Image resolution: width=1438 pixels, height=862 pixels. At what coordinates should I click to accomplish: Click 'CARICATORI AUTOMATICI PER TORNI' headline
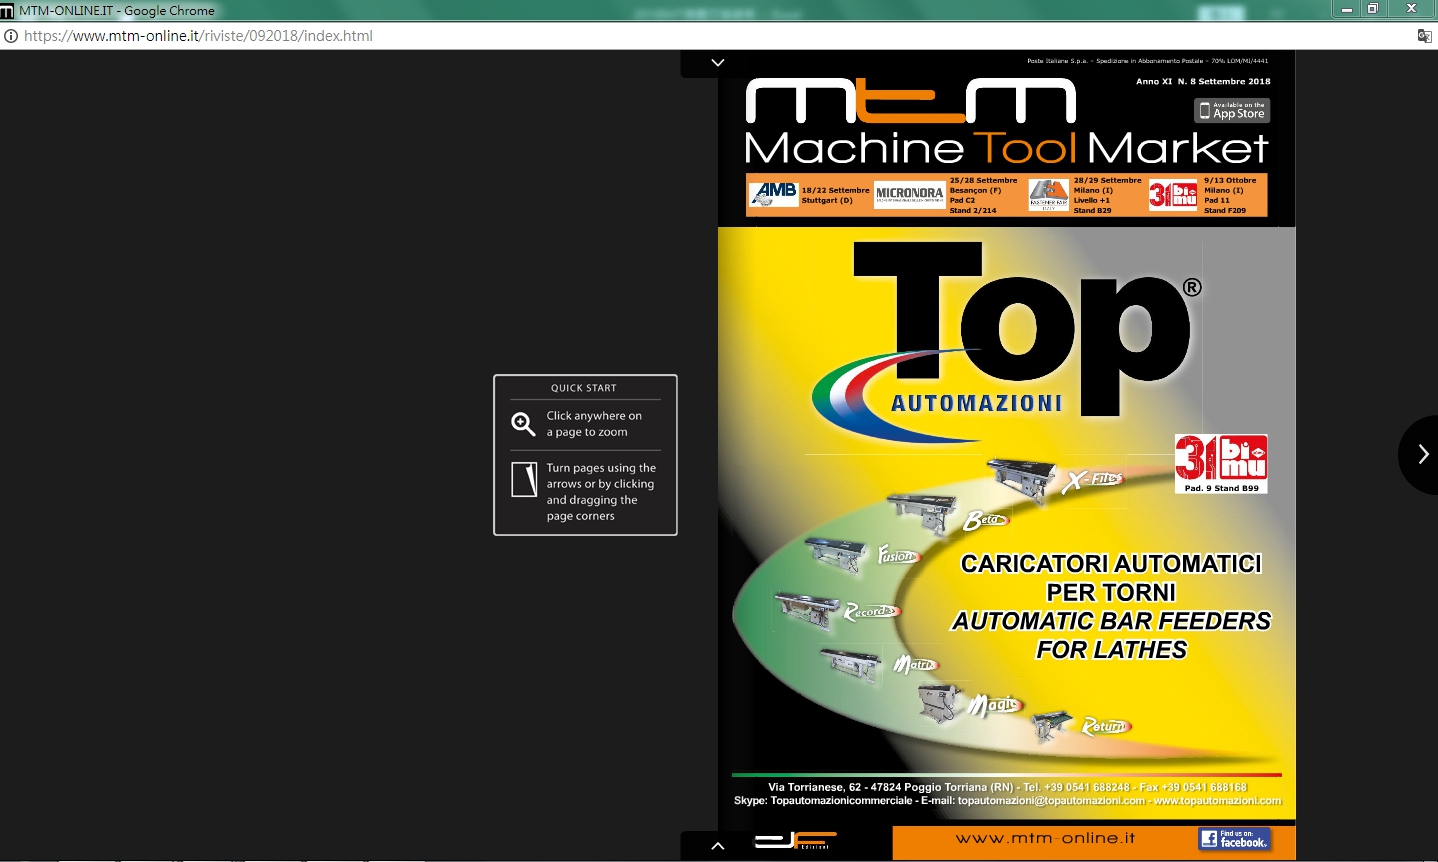pyautogui.click(x=1111, y=578)
